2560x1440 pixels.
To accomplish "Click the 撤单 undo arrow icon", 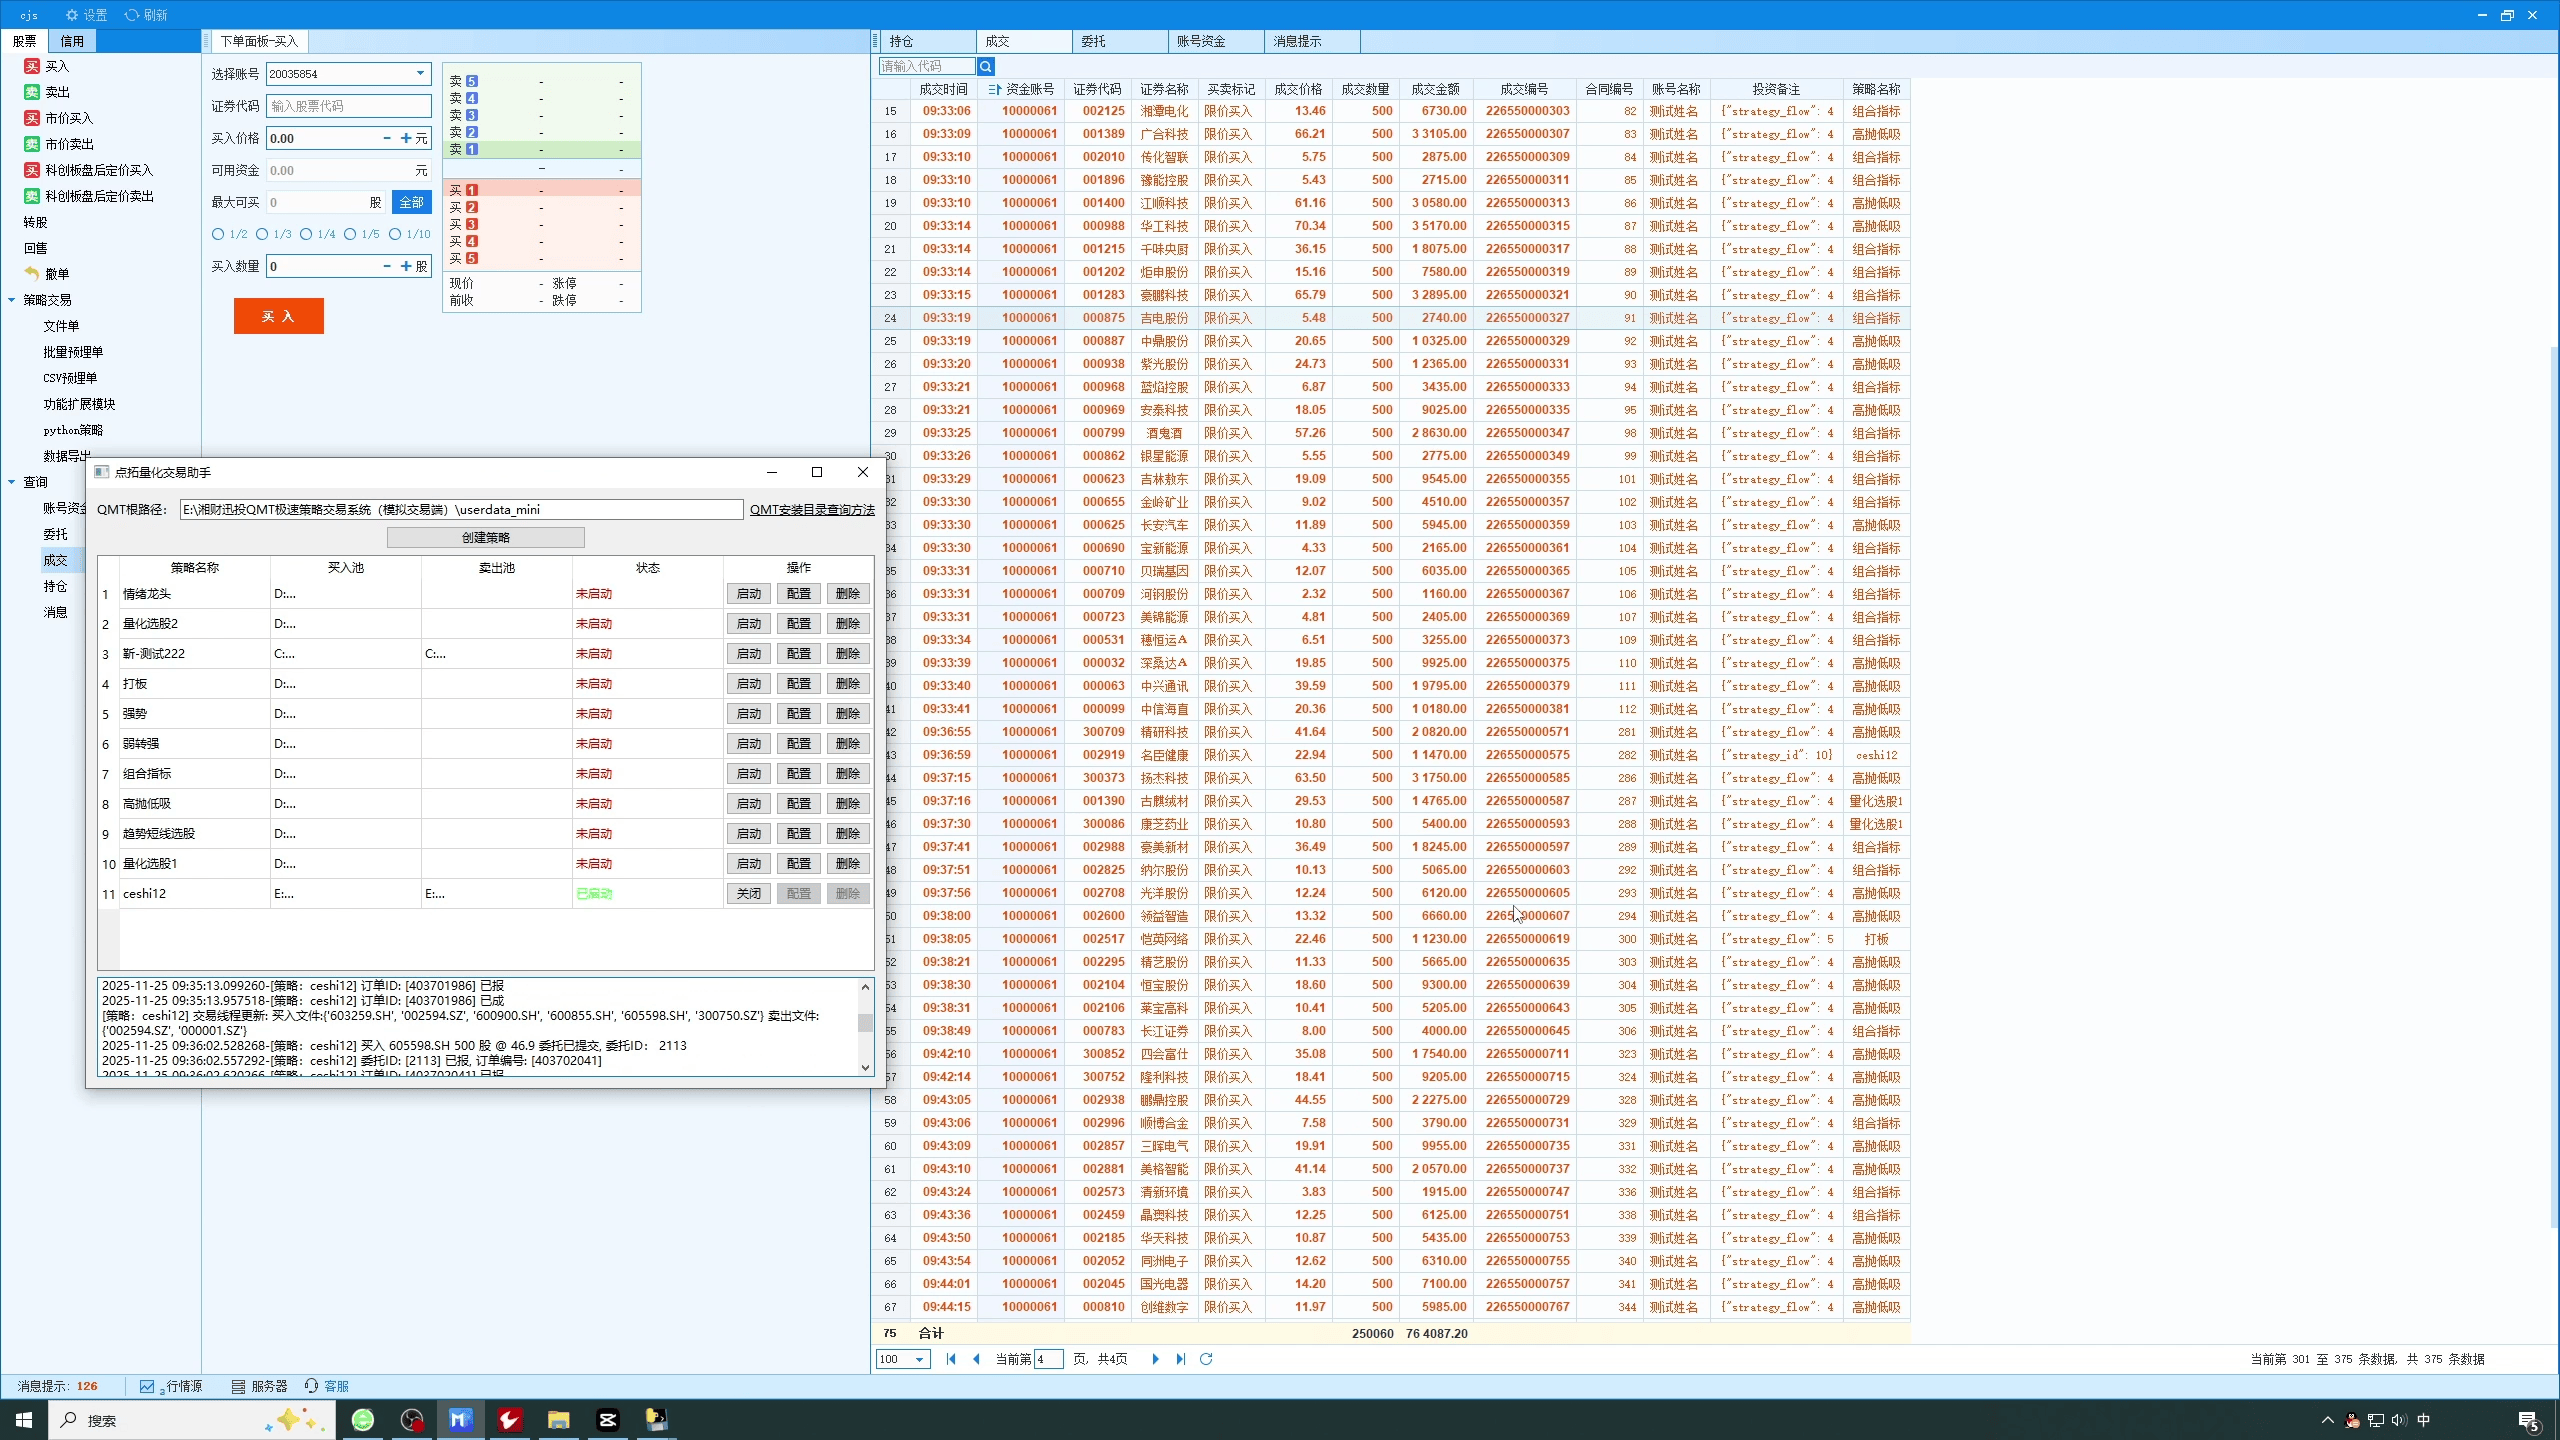I will tap(32, 274).
